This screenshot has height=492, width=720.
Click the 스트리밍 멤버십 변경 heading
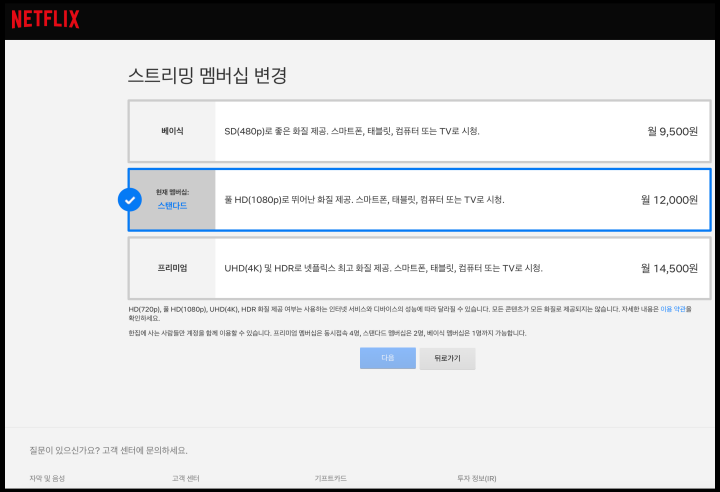pos(207,75)
